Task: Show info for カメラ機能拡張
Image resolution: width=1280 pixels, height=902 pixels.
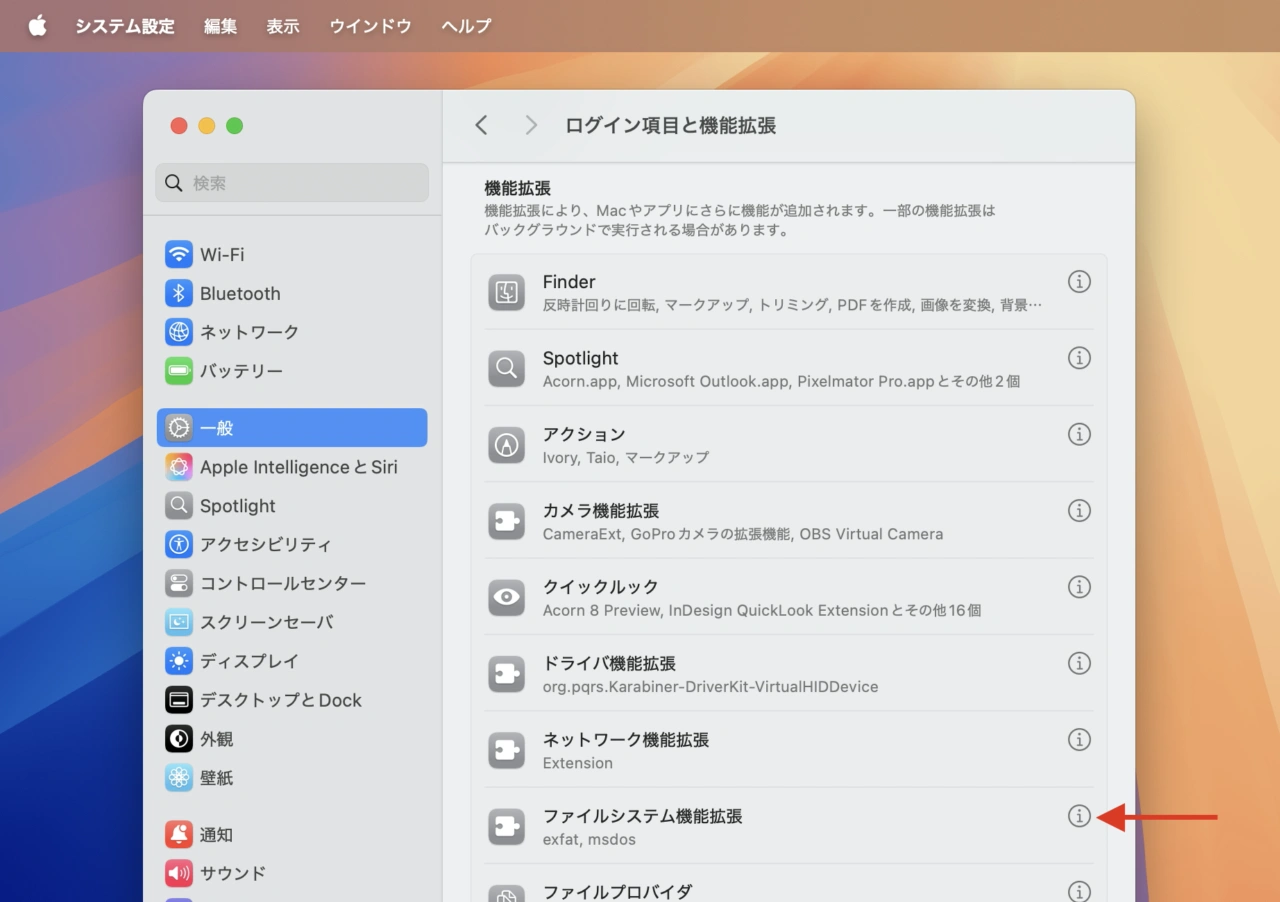Action: point(1079,510)
